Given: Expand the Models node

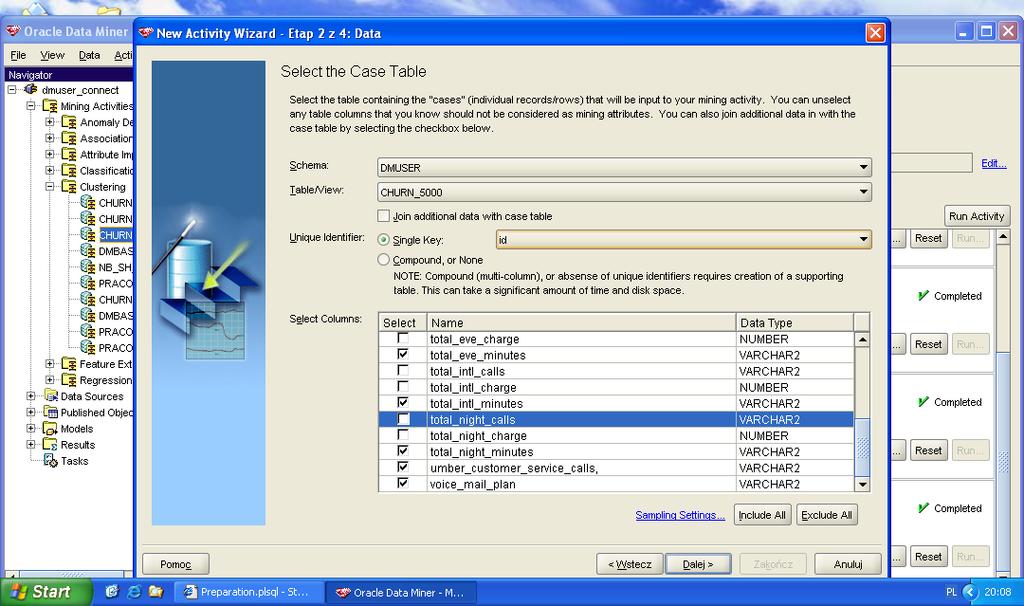Looking at the screenshot, I should (31, 428).
